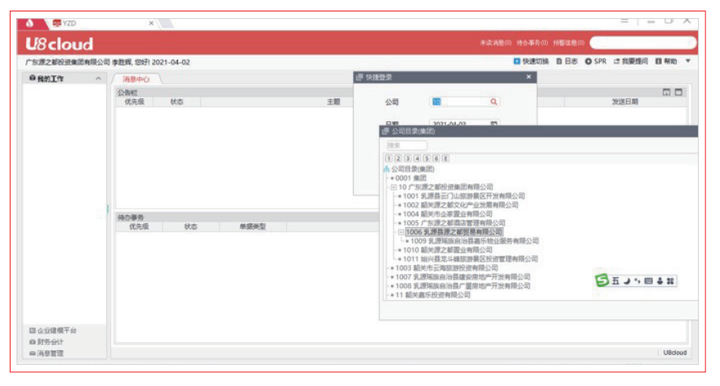The image size is (720, 386).
Task: Click the 五 input mode icon
Action: click(615, 281)
